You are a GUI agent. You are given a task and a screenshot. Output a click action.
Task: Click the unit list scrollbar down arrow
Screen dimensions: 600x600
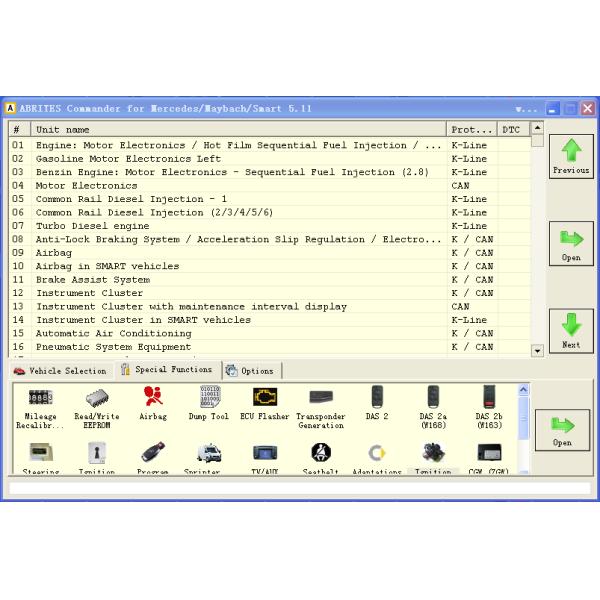coord(537,350)
